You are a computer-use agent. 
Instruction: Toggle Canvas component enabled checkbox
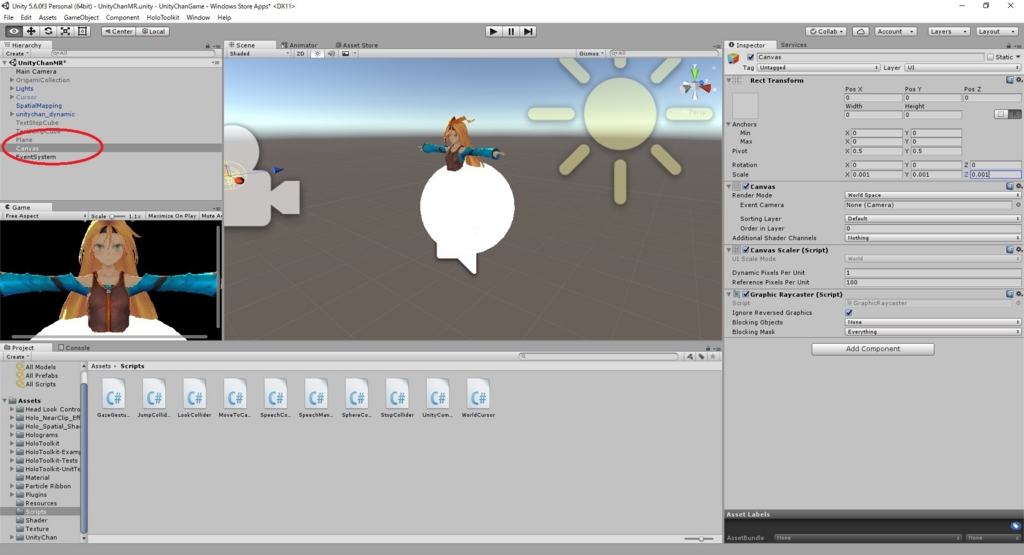click(x=746, y=186)
